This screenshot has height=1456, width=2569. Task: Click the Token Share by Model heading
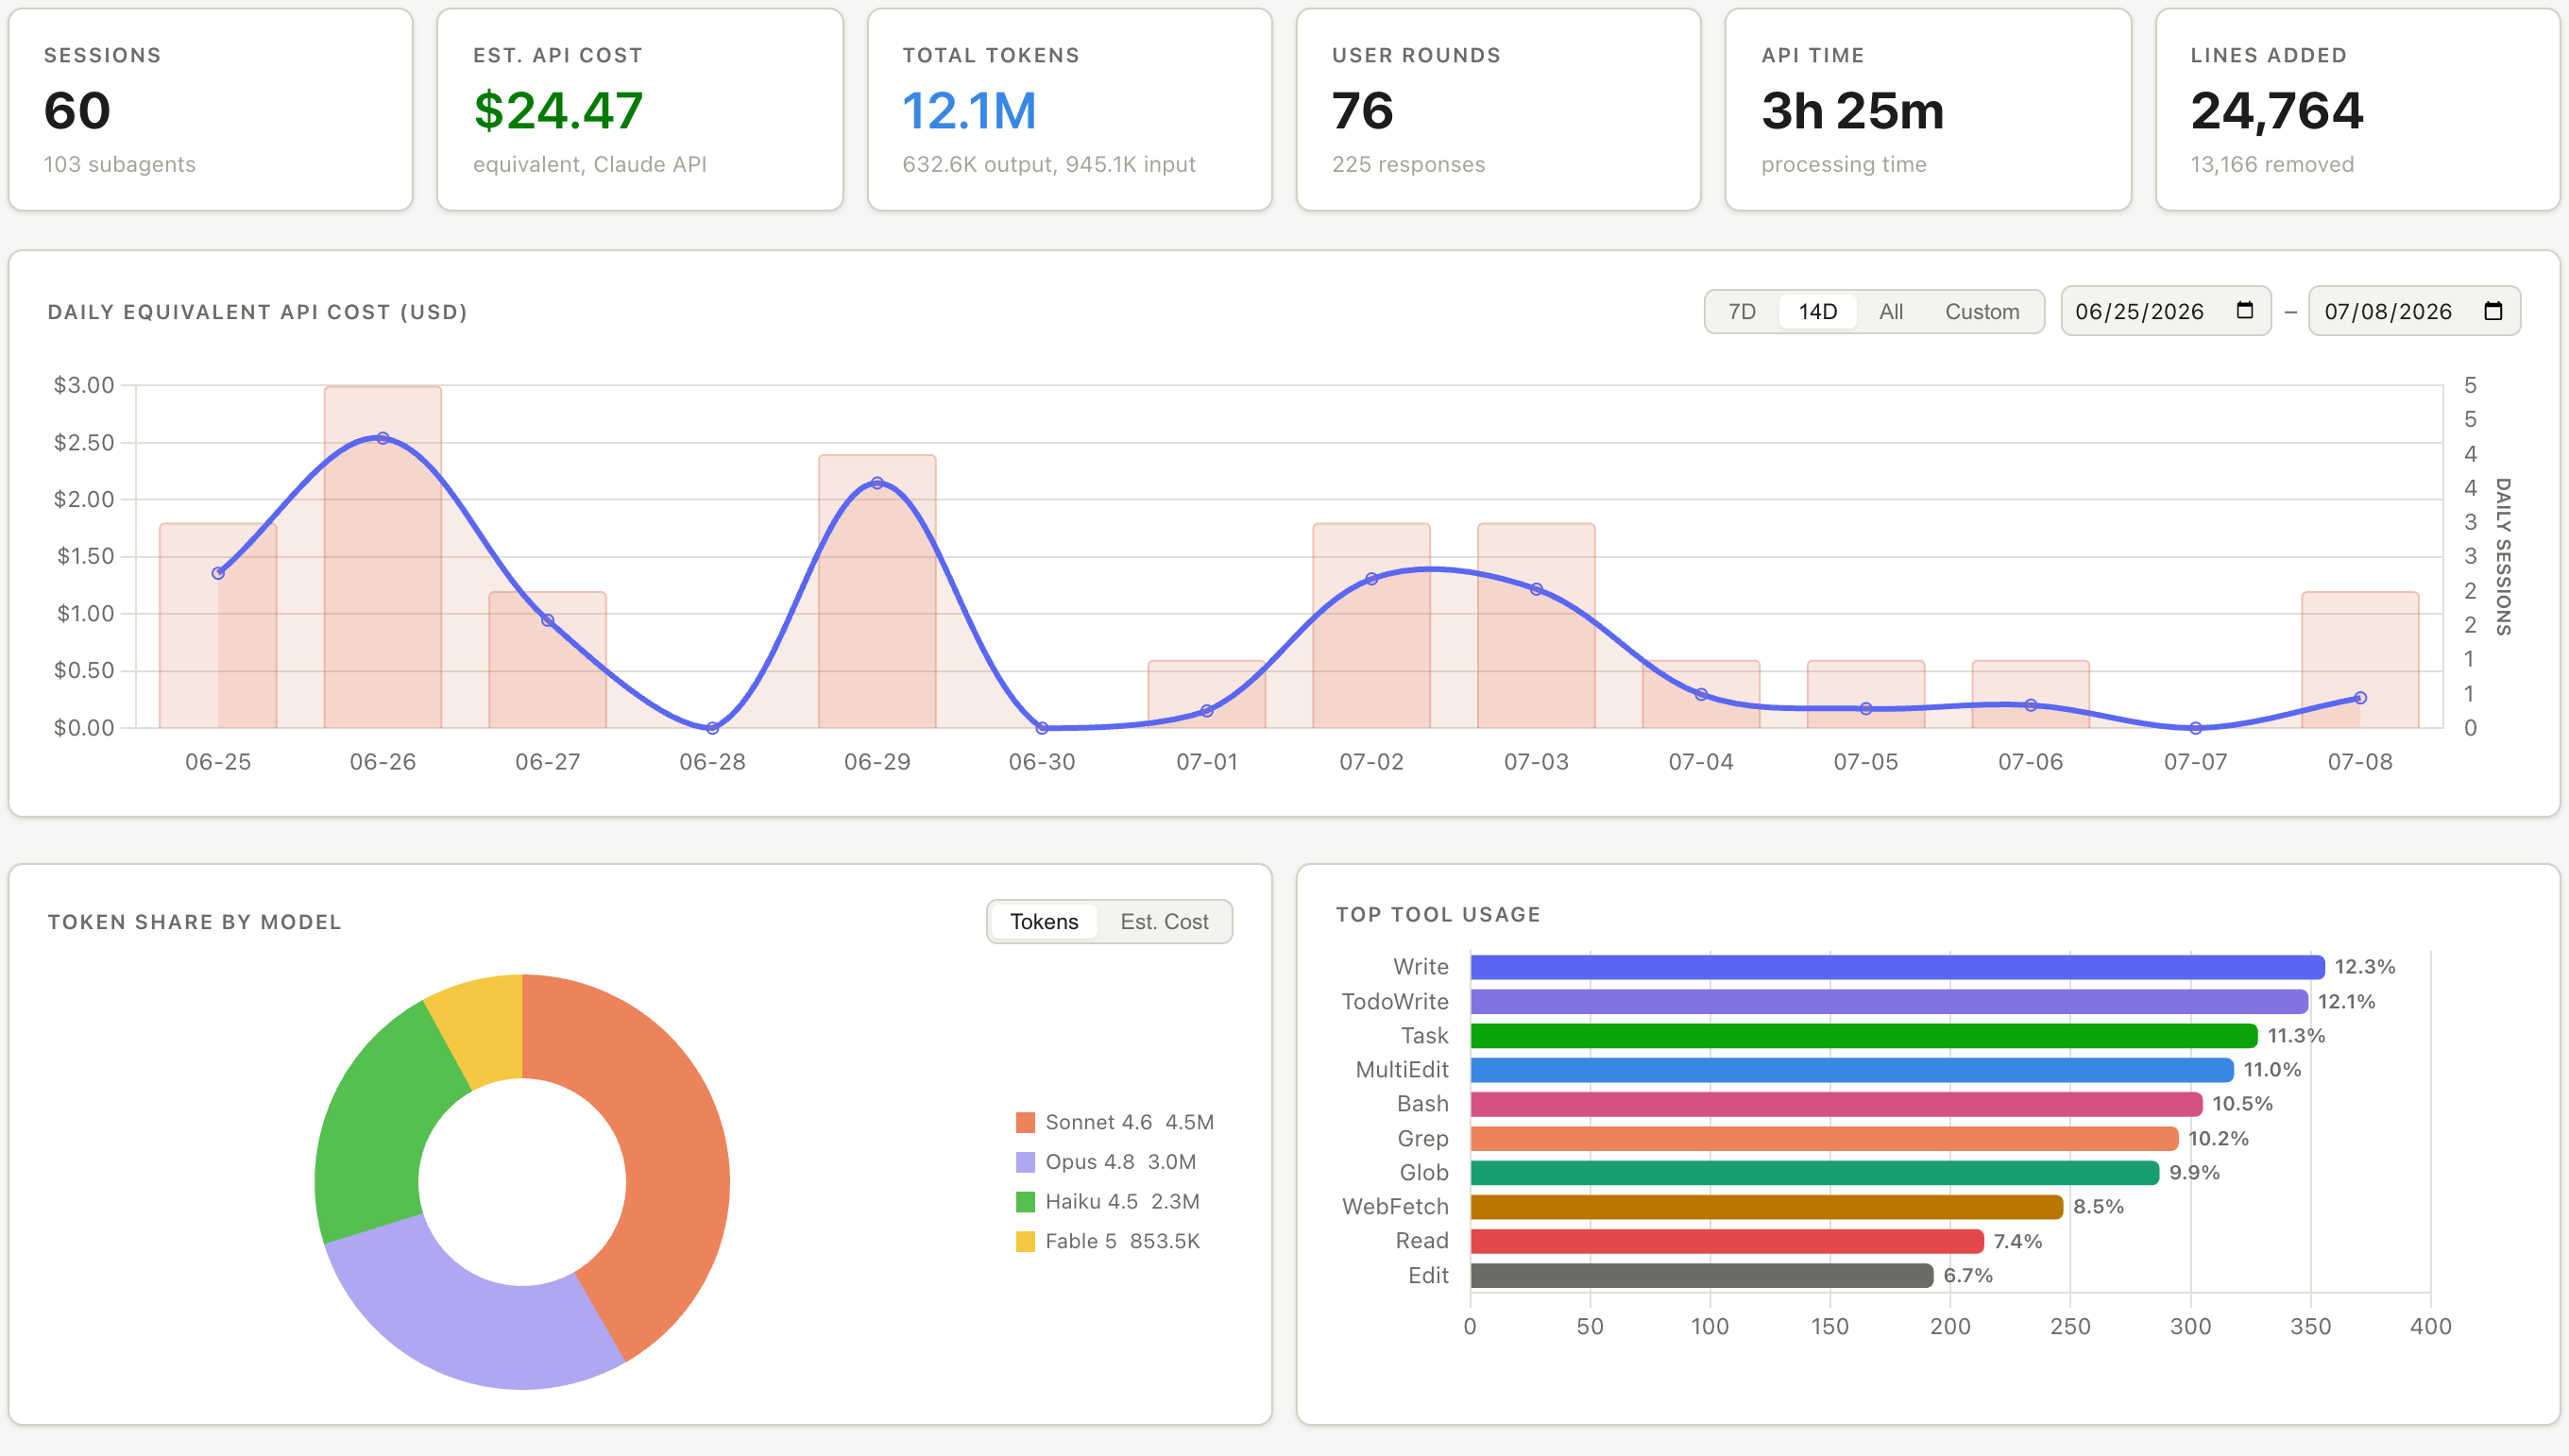coord(194,922)
